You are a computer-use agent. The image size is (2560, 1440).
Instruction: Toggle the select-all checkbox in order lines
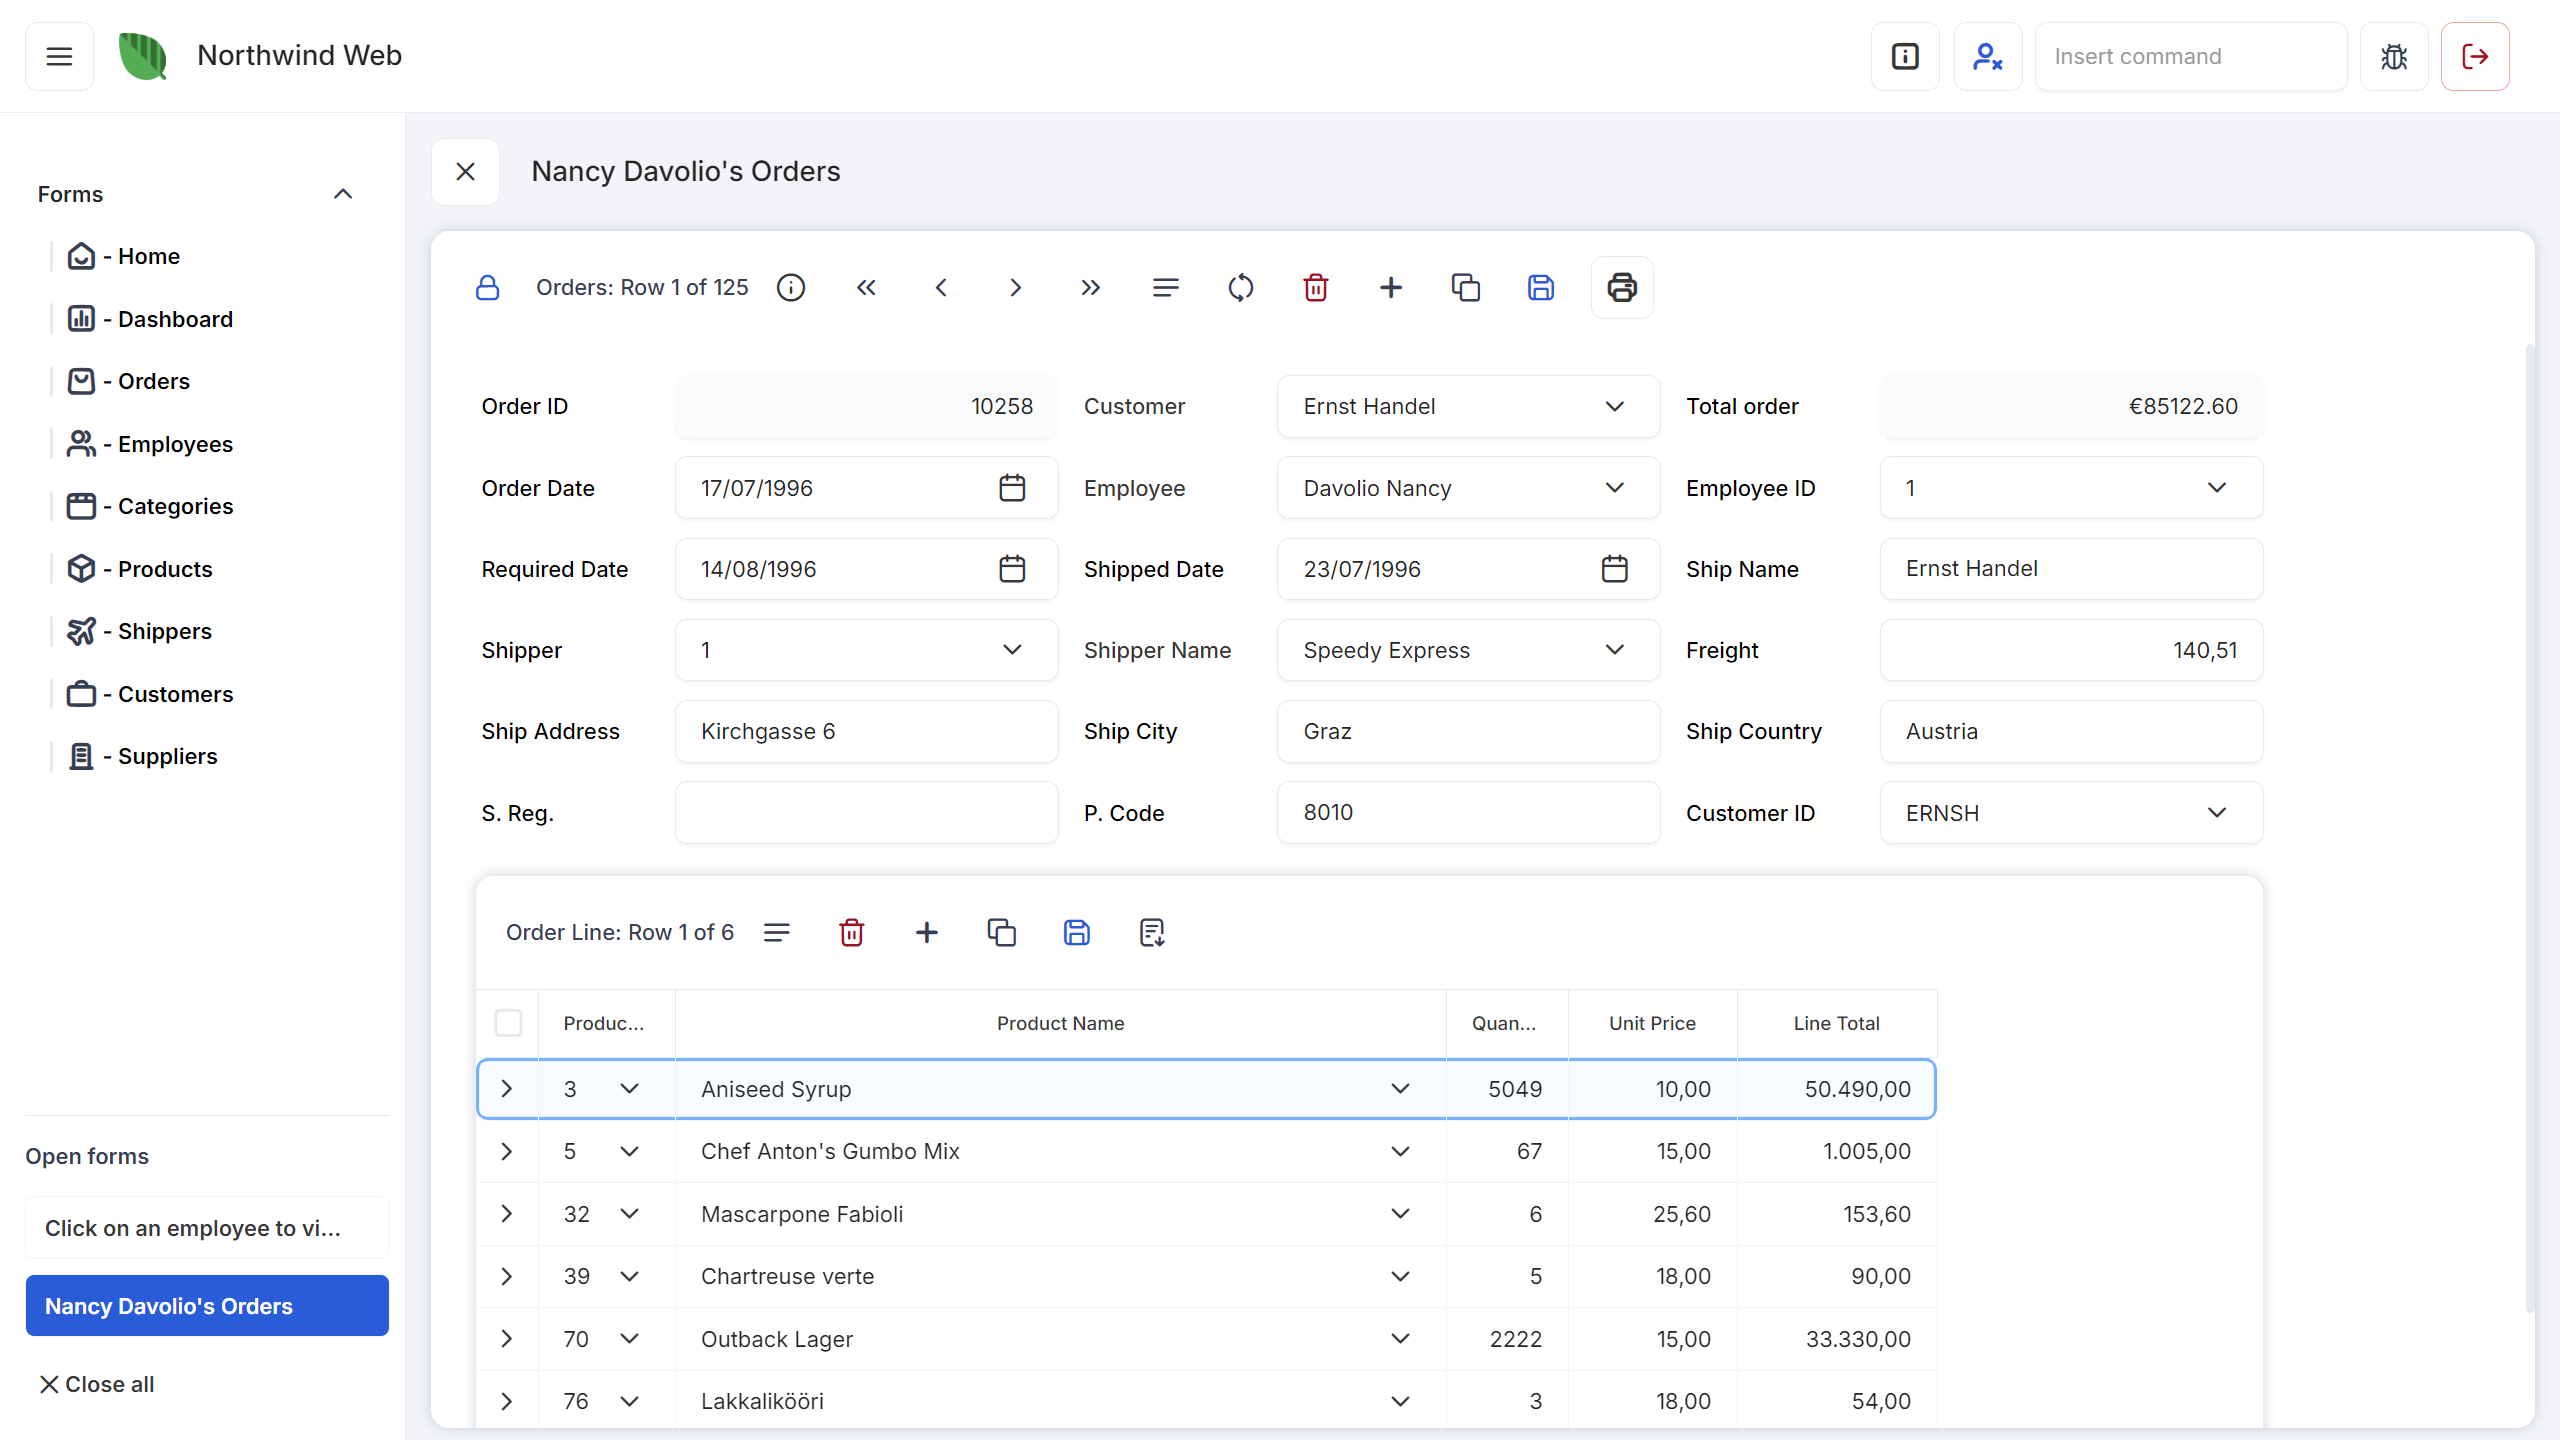click(x=508, y=1023)
